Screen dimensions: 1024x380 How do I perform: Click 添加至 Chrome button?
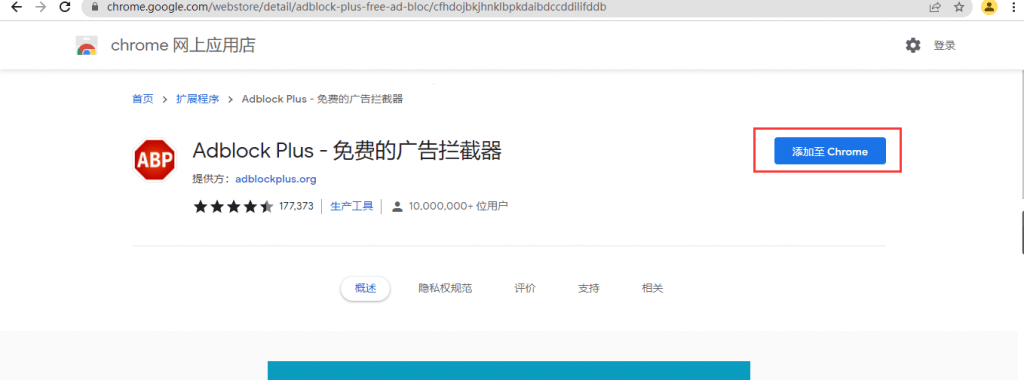point(829,151)
